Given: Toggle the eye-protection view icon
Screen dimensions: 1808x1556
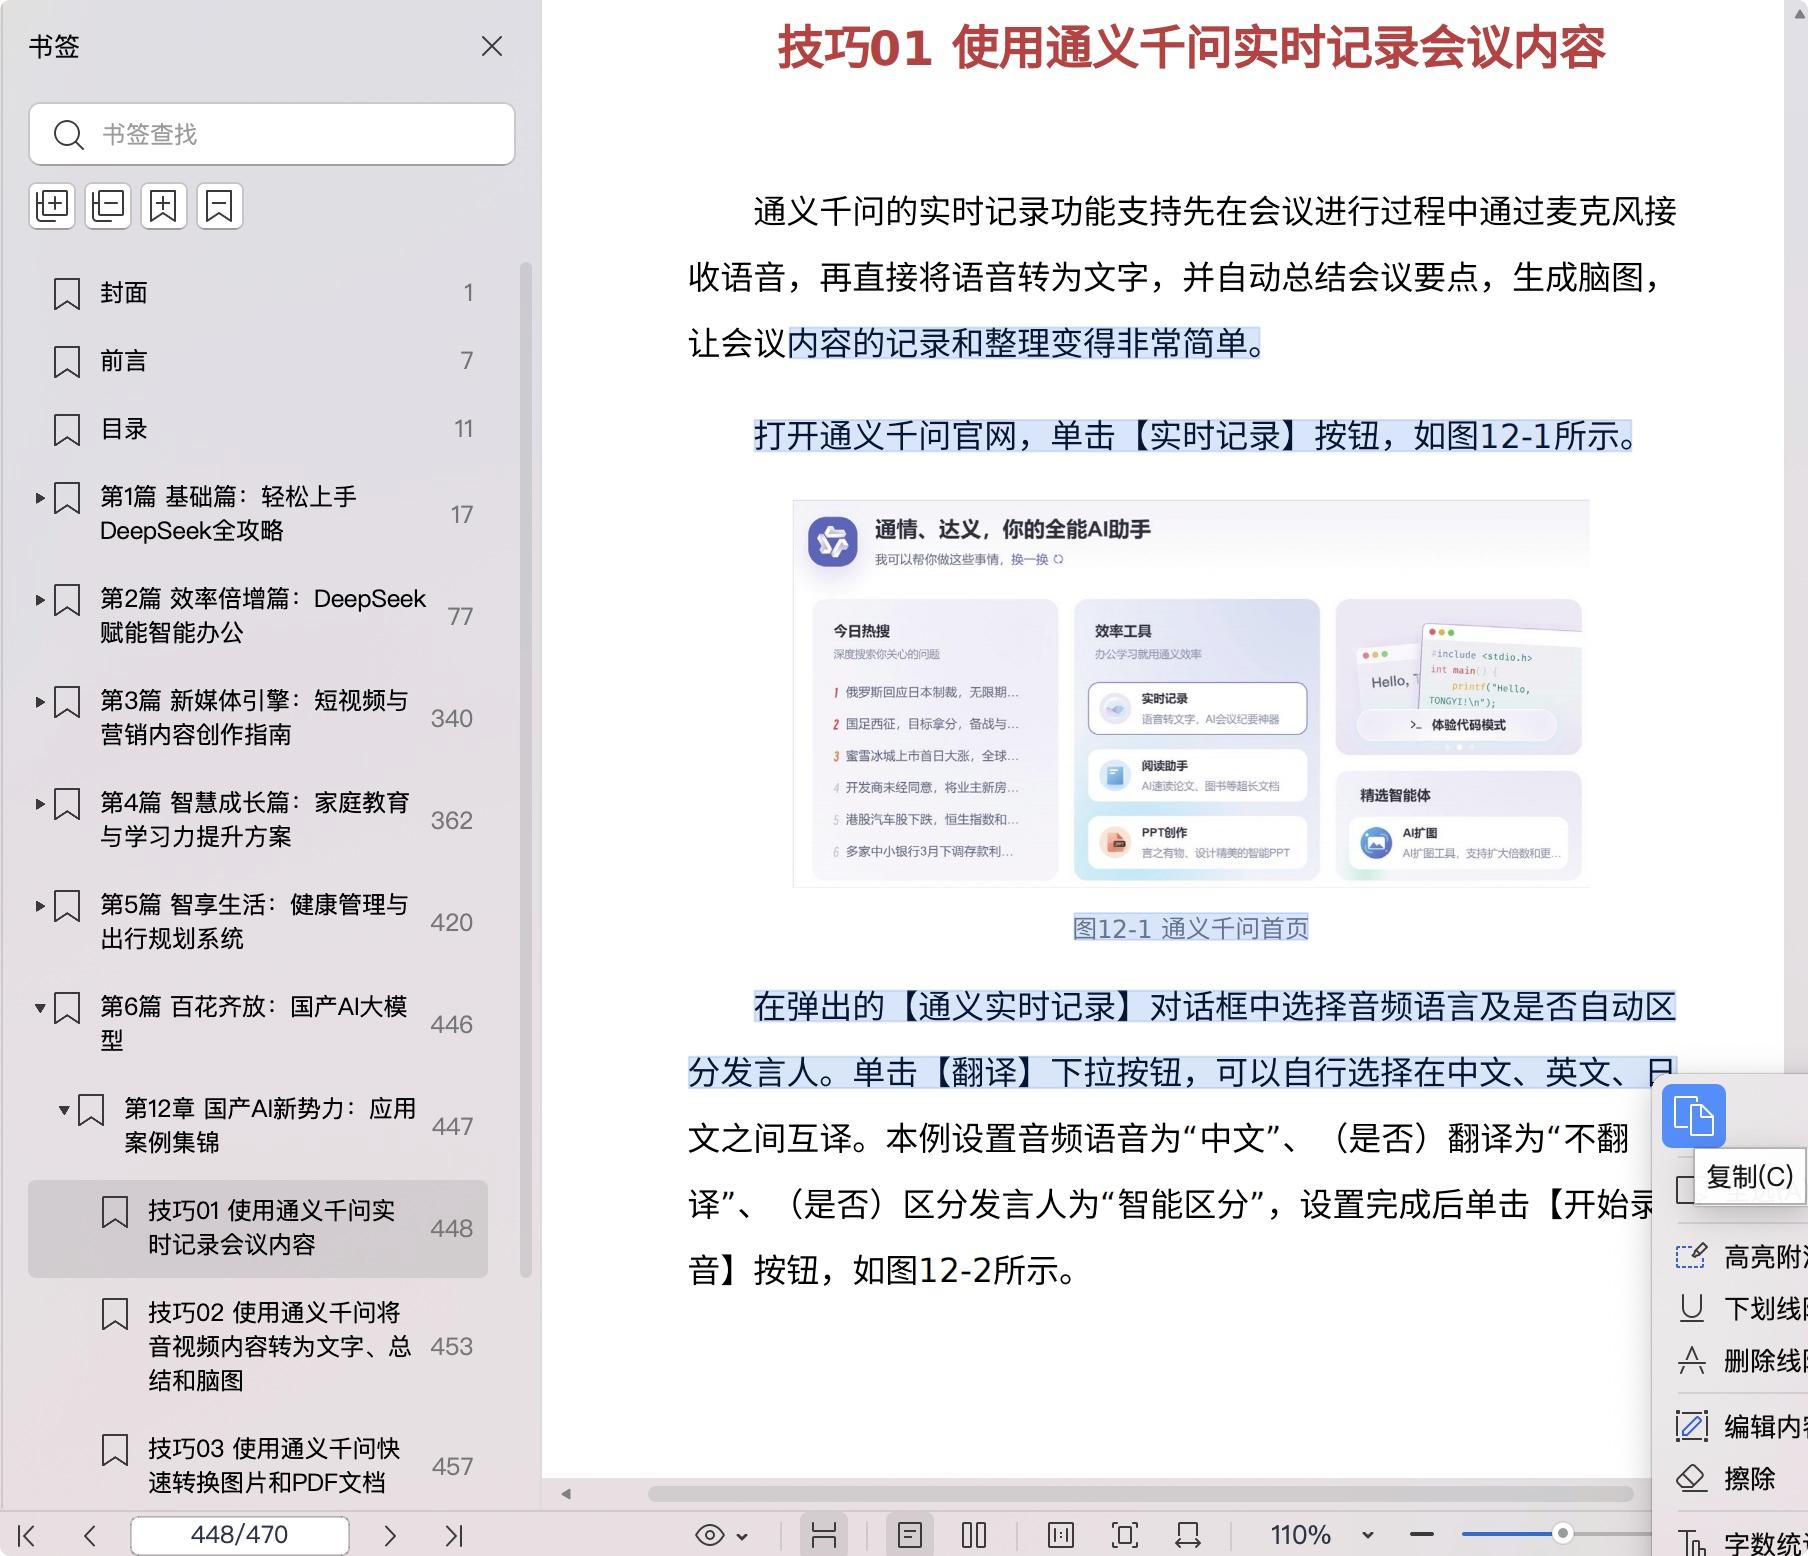Looking at the screenshot, I should pyautogui.click(x=710, y=1535).
